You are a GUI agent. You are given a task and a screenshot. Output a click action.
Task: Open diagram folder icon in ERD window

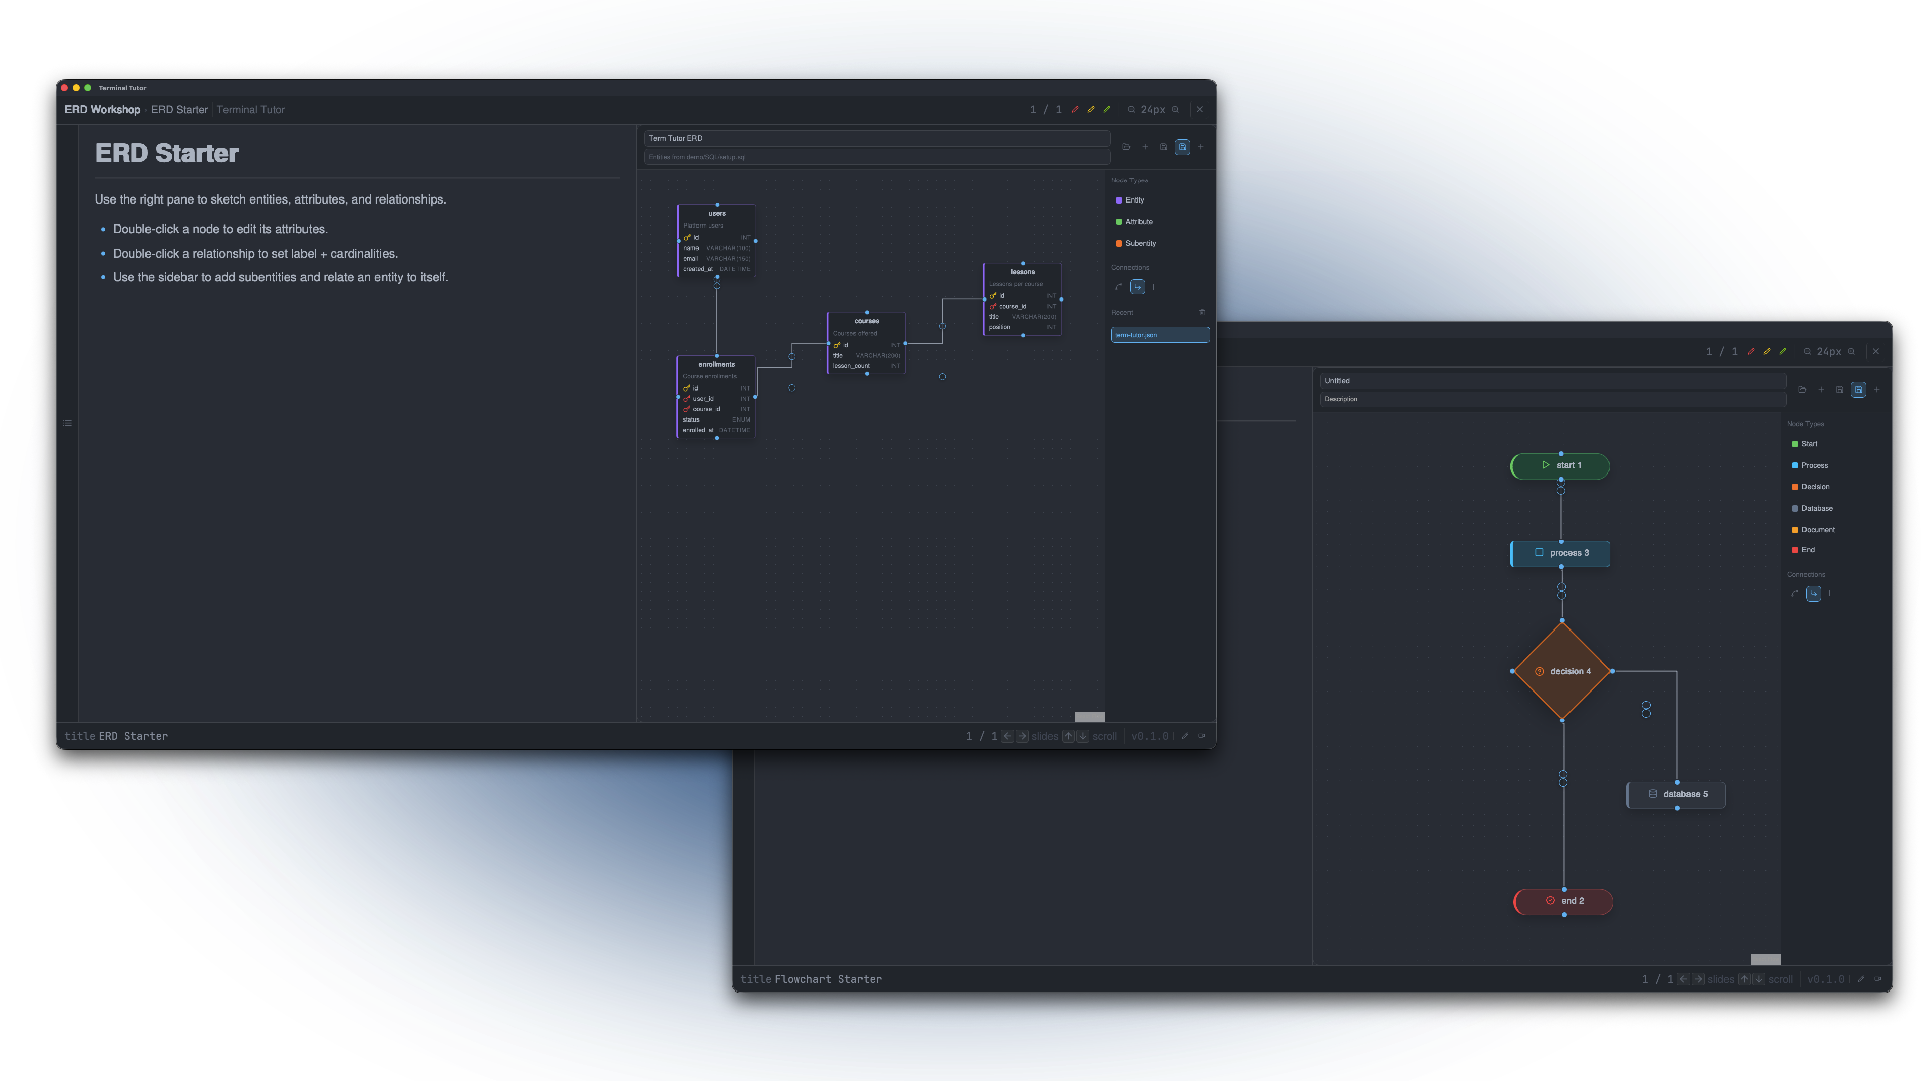coord(1126,147)
